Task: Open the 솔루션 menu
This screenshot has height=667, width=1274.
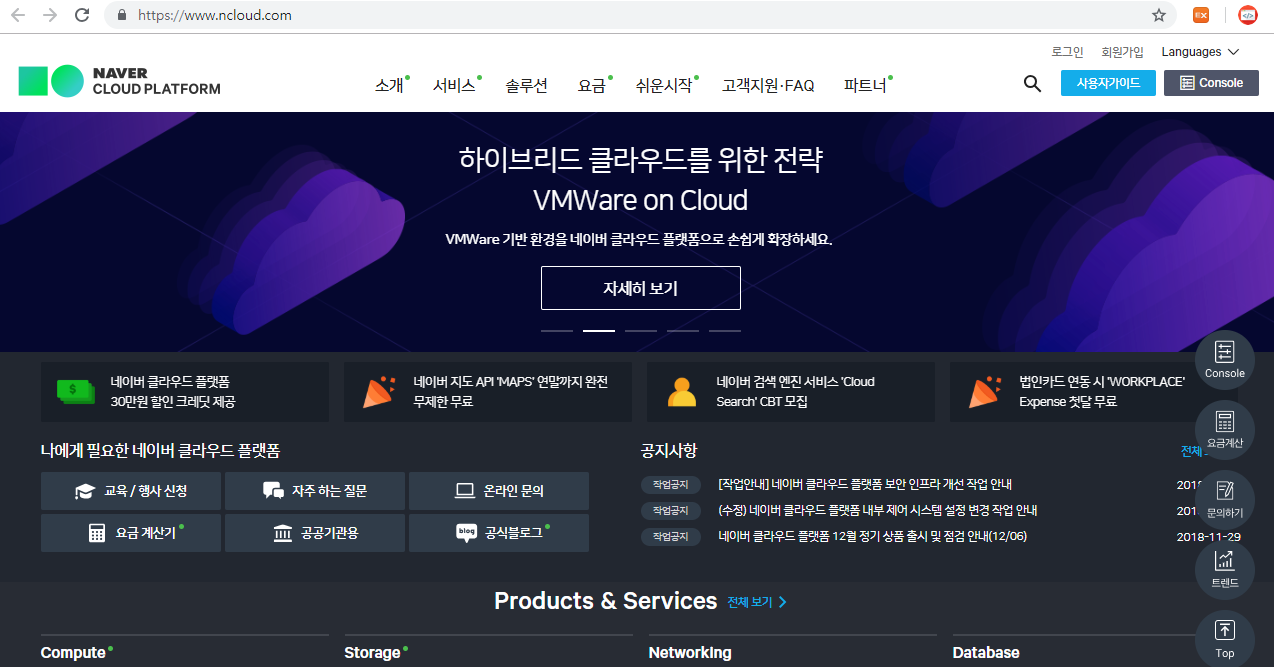Action: pyautogui.click(x=527, y=86)
